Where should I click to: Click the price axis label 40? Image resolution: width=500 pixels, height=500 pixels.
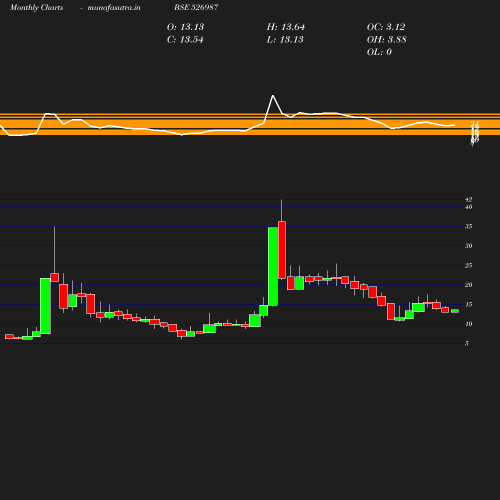click(x=469, y=207)
